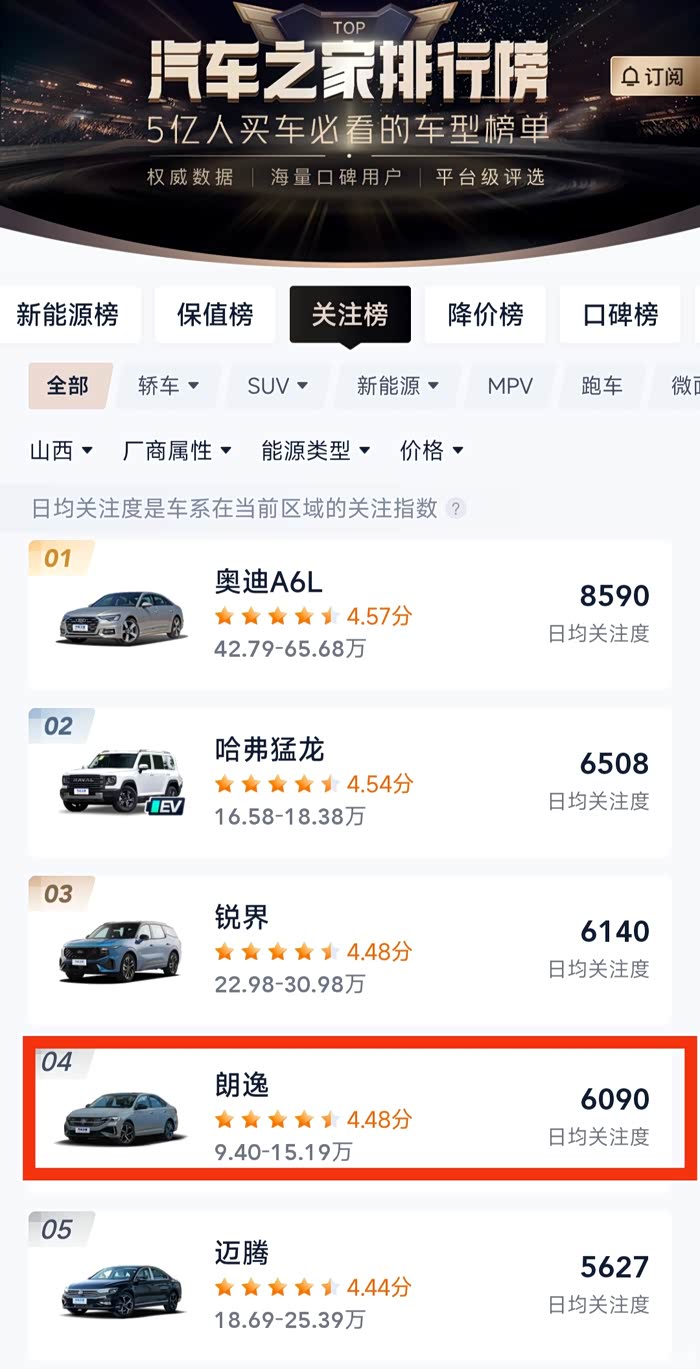Click the question mark help icon
Image resolution: width=700 pixels, height=1369 pixels.
click(x=456, y=508)
